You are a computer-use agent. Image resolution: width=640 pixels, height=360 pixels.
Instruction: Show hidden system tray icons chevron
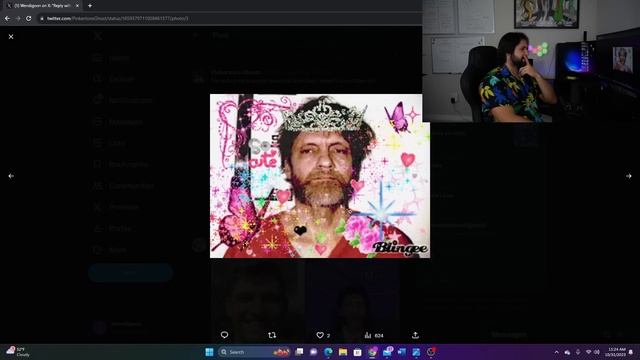pos(556,352)
